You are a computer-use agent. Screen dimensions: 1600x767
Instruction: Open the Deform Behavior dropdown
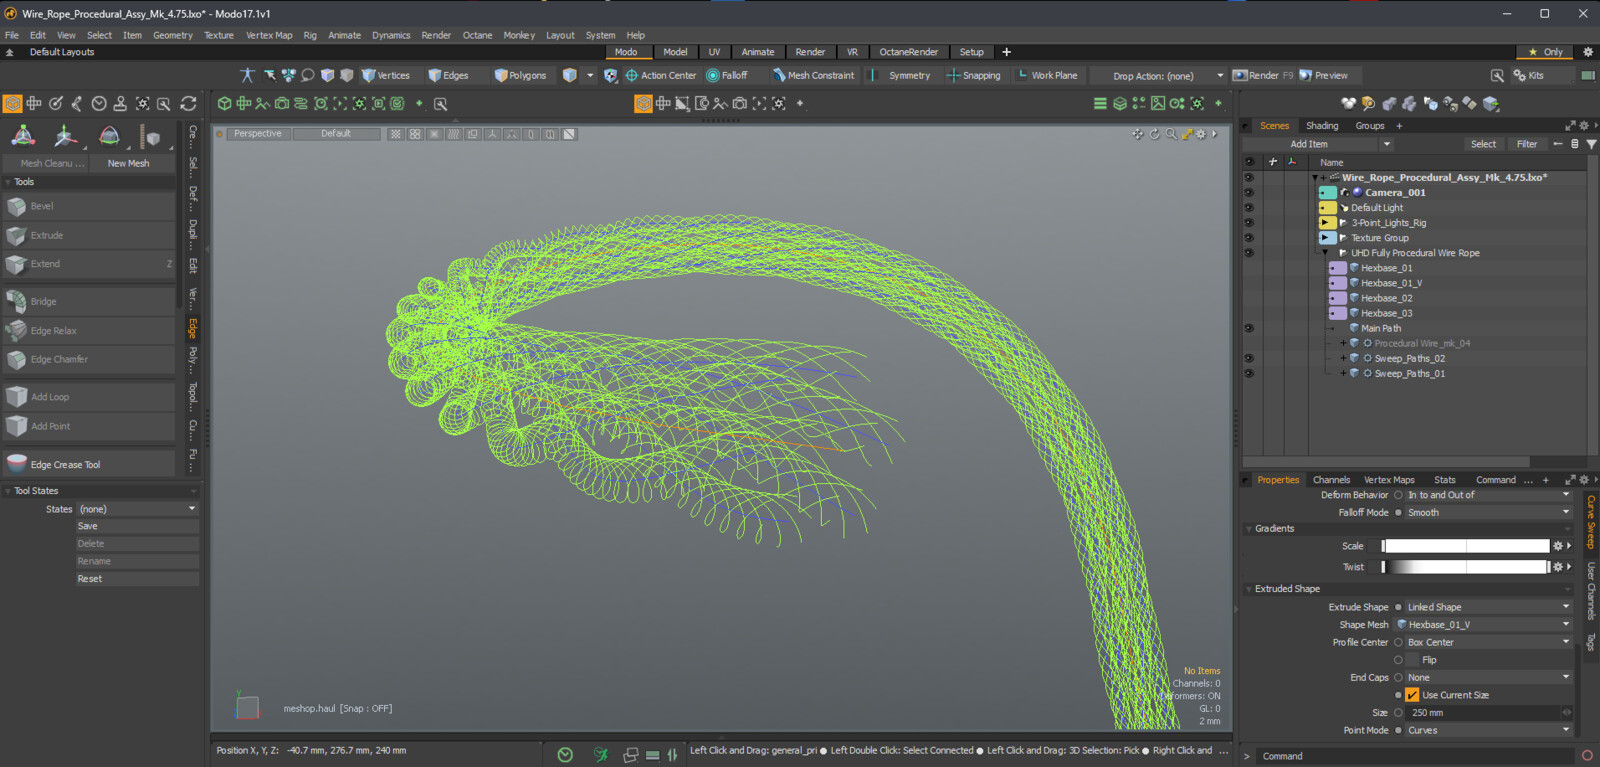tap(1488, 495)
